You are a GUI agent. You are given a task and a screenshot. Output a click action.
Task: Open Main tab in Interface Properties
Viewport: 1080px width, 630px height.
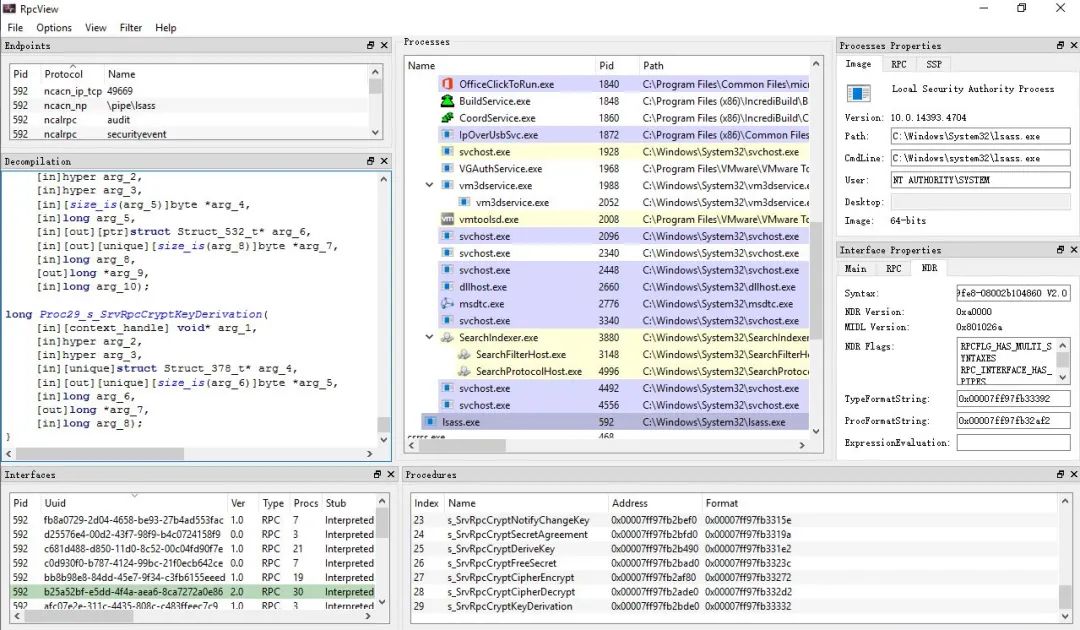856,268
